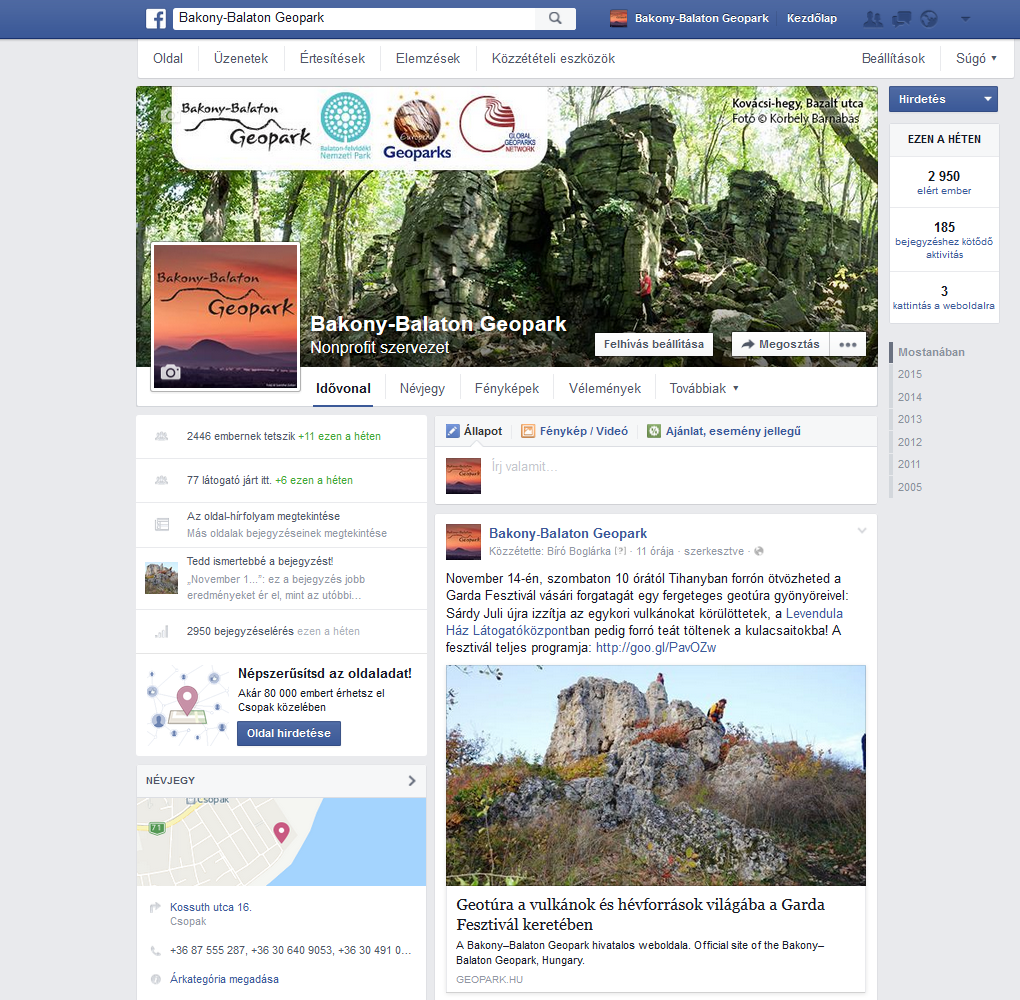Jump to 2014 in the timeline
This screenshot has width=1020, height=1000.
point(909,397)
